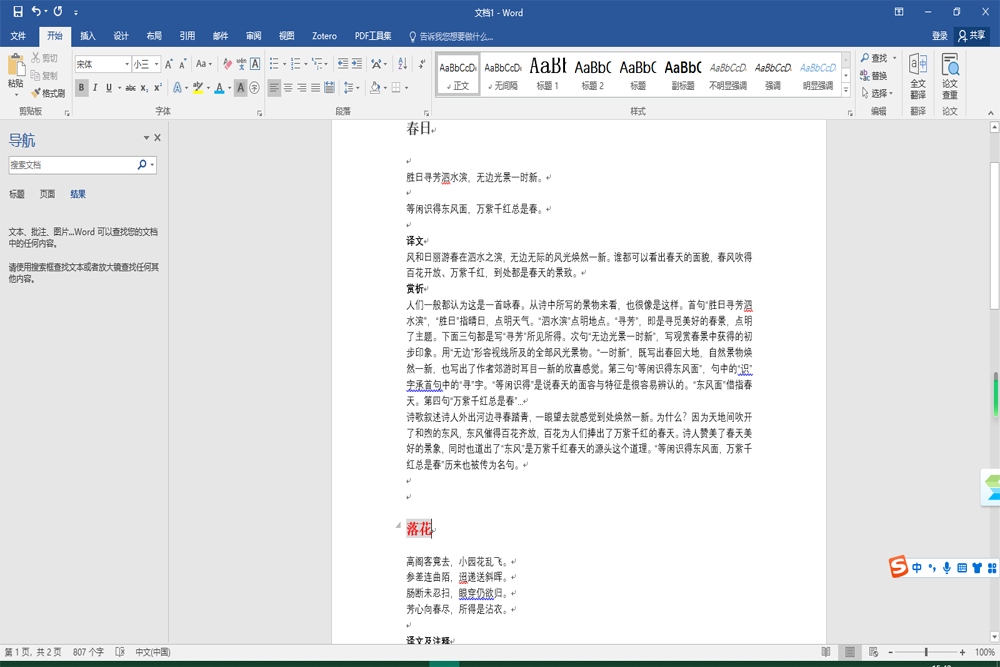Expand the font color dropdown arrow
The image size is (1000, 667).
pyautogui.click(x=230, y=90)
